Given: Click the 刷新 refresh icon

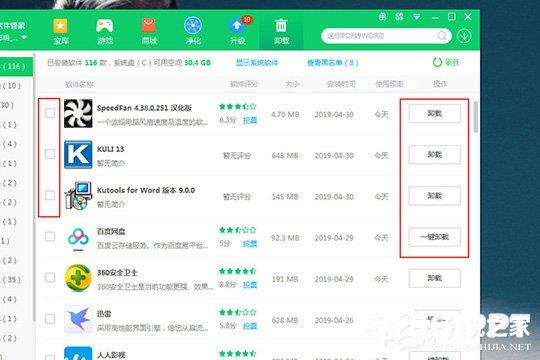Looking at the screenshot, I should (437, 62).
